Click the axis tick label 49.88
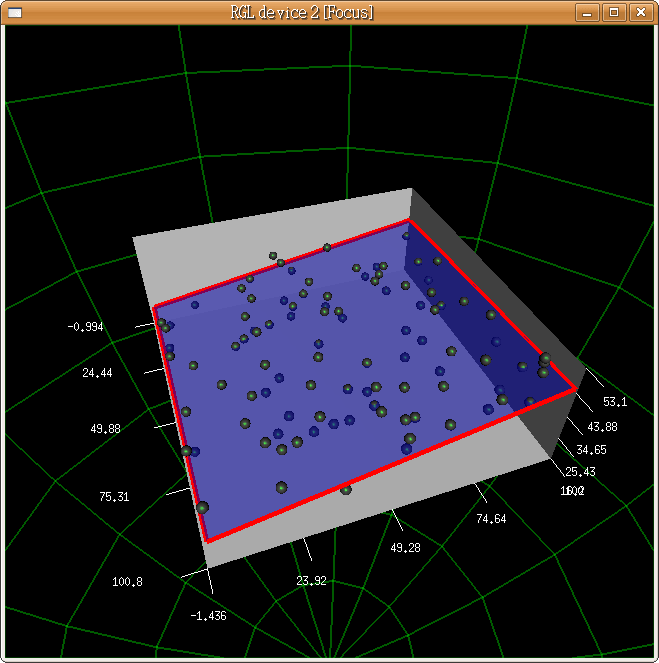This screenshot has width=659, height=663. (105, 428)
